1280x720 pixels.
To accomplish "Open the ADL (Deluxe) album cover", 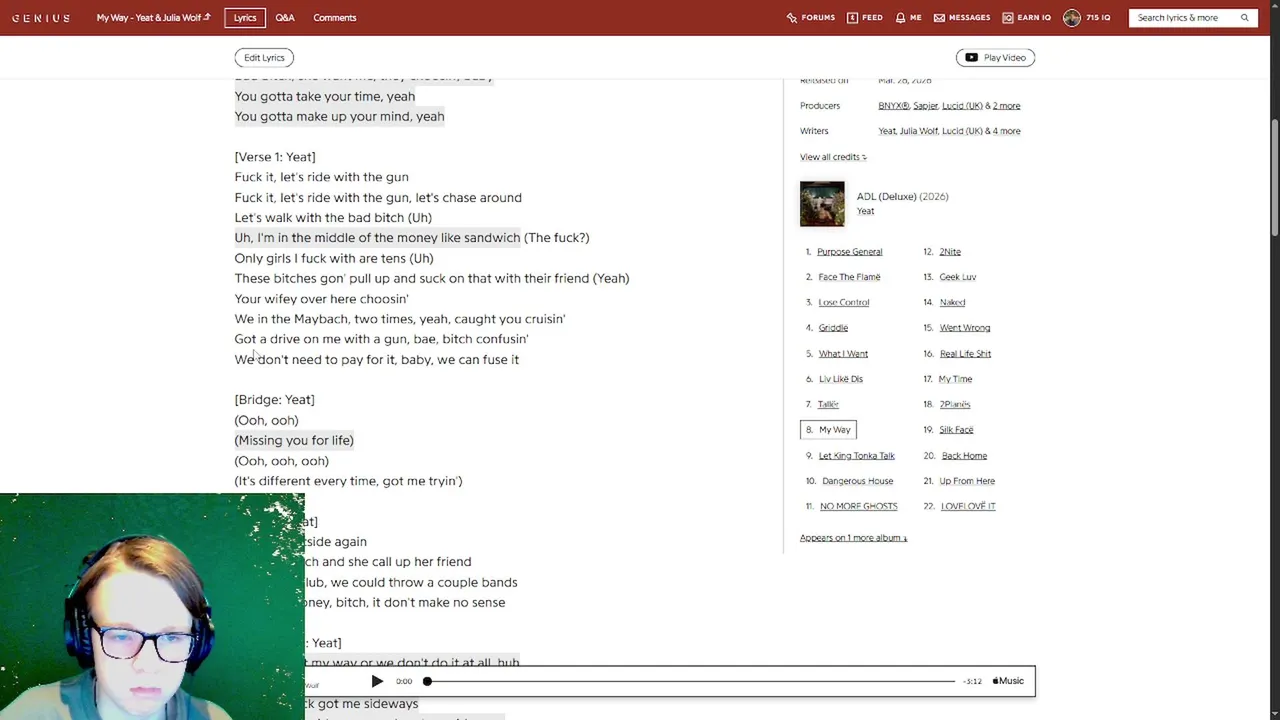I will pos(822,204).
